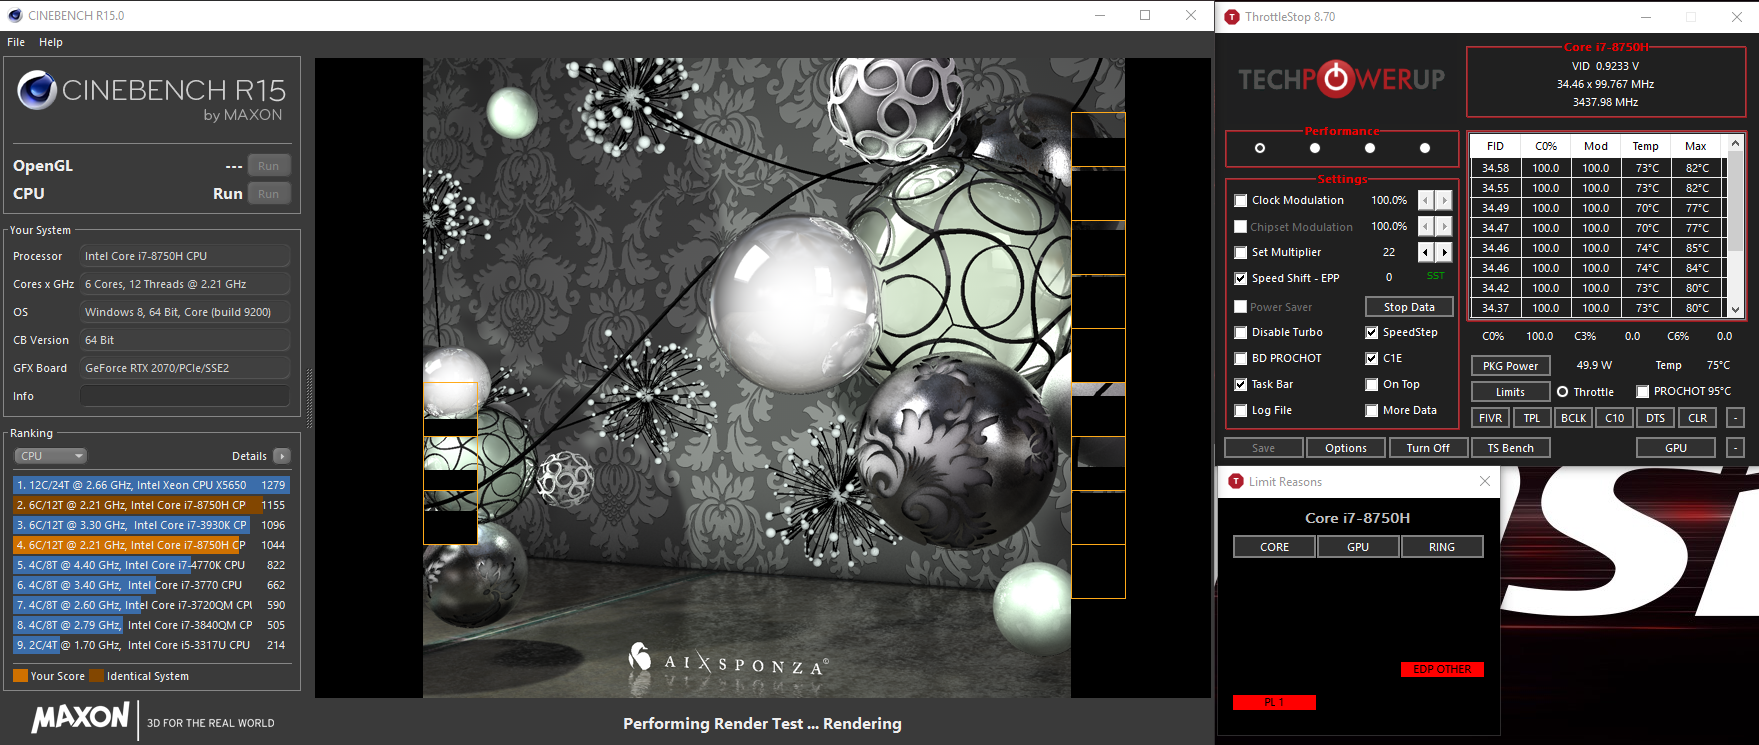This screenshot has width=1759, height=745.
Task: Enable Disable Turbo checkbox
Action: (x=1241, y=332)
